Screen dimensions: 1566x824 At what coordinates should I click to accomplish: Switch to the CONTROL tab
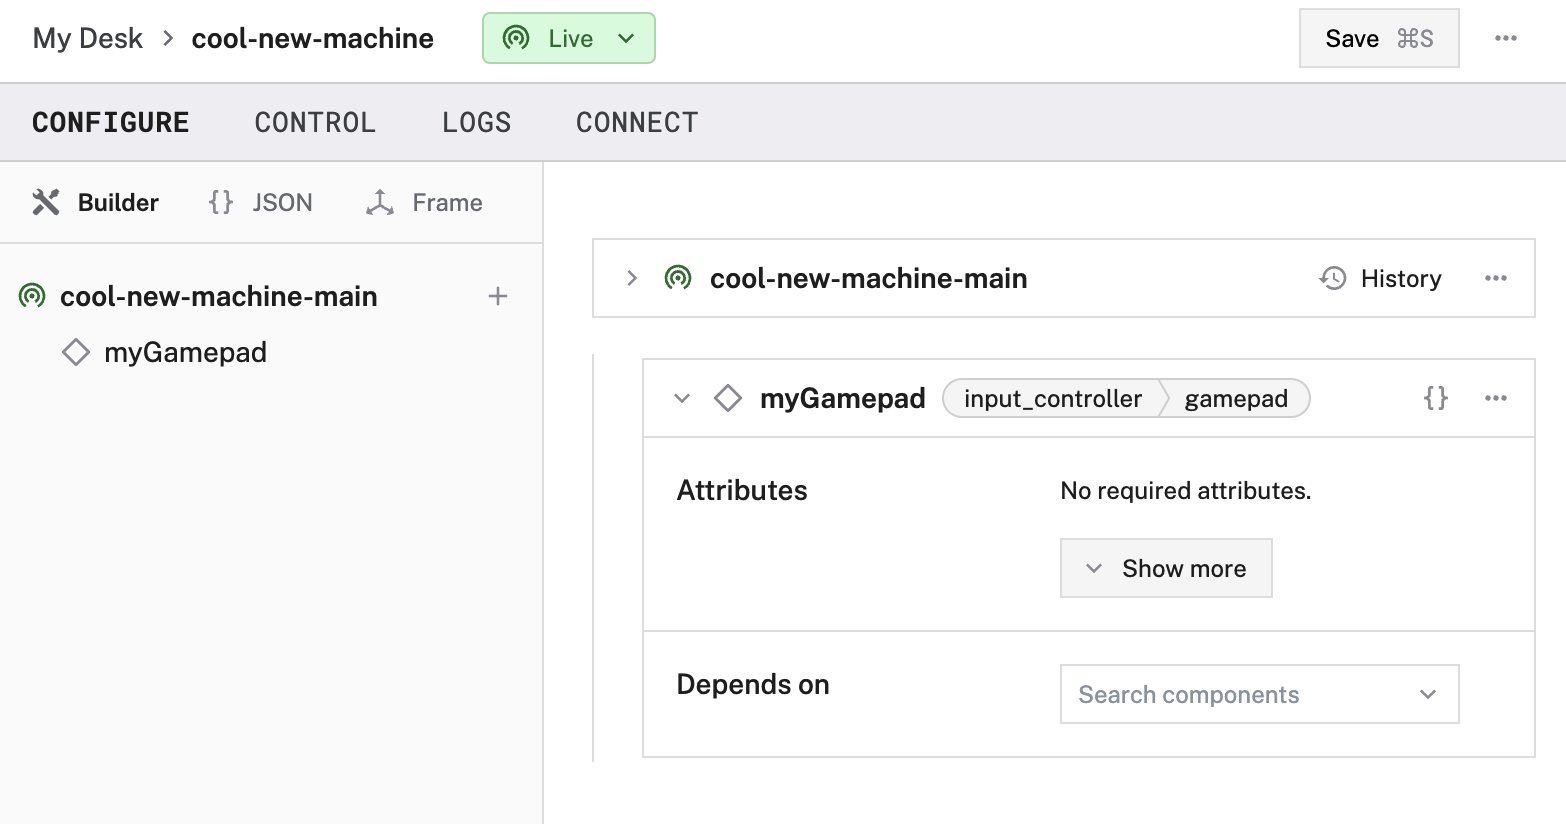pos(315,122)
